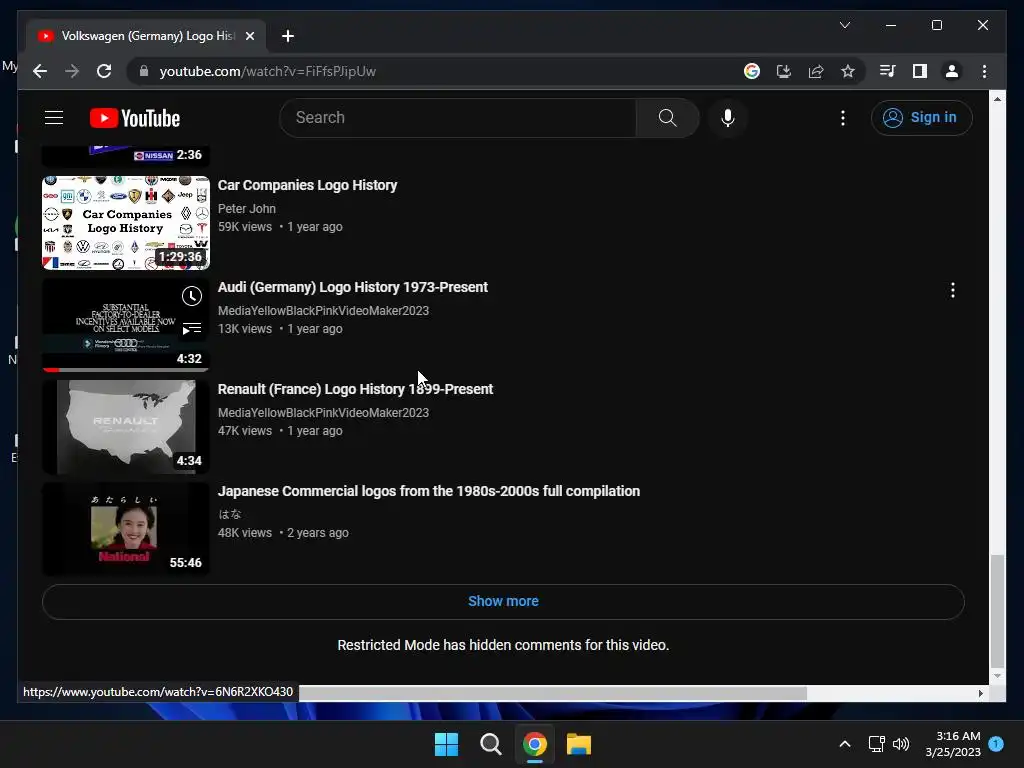Show hidden system tray icons
This screenshot has width=1024, height=768.
(844, 744)
